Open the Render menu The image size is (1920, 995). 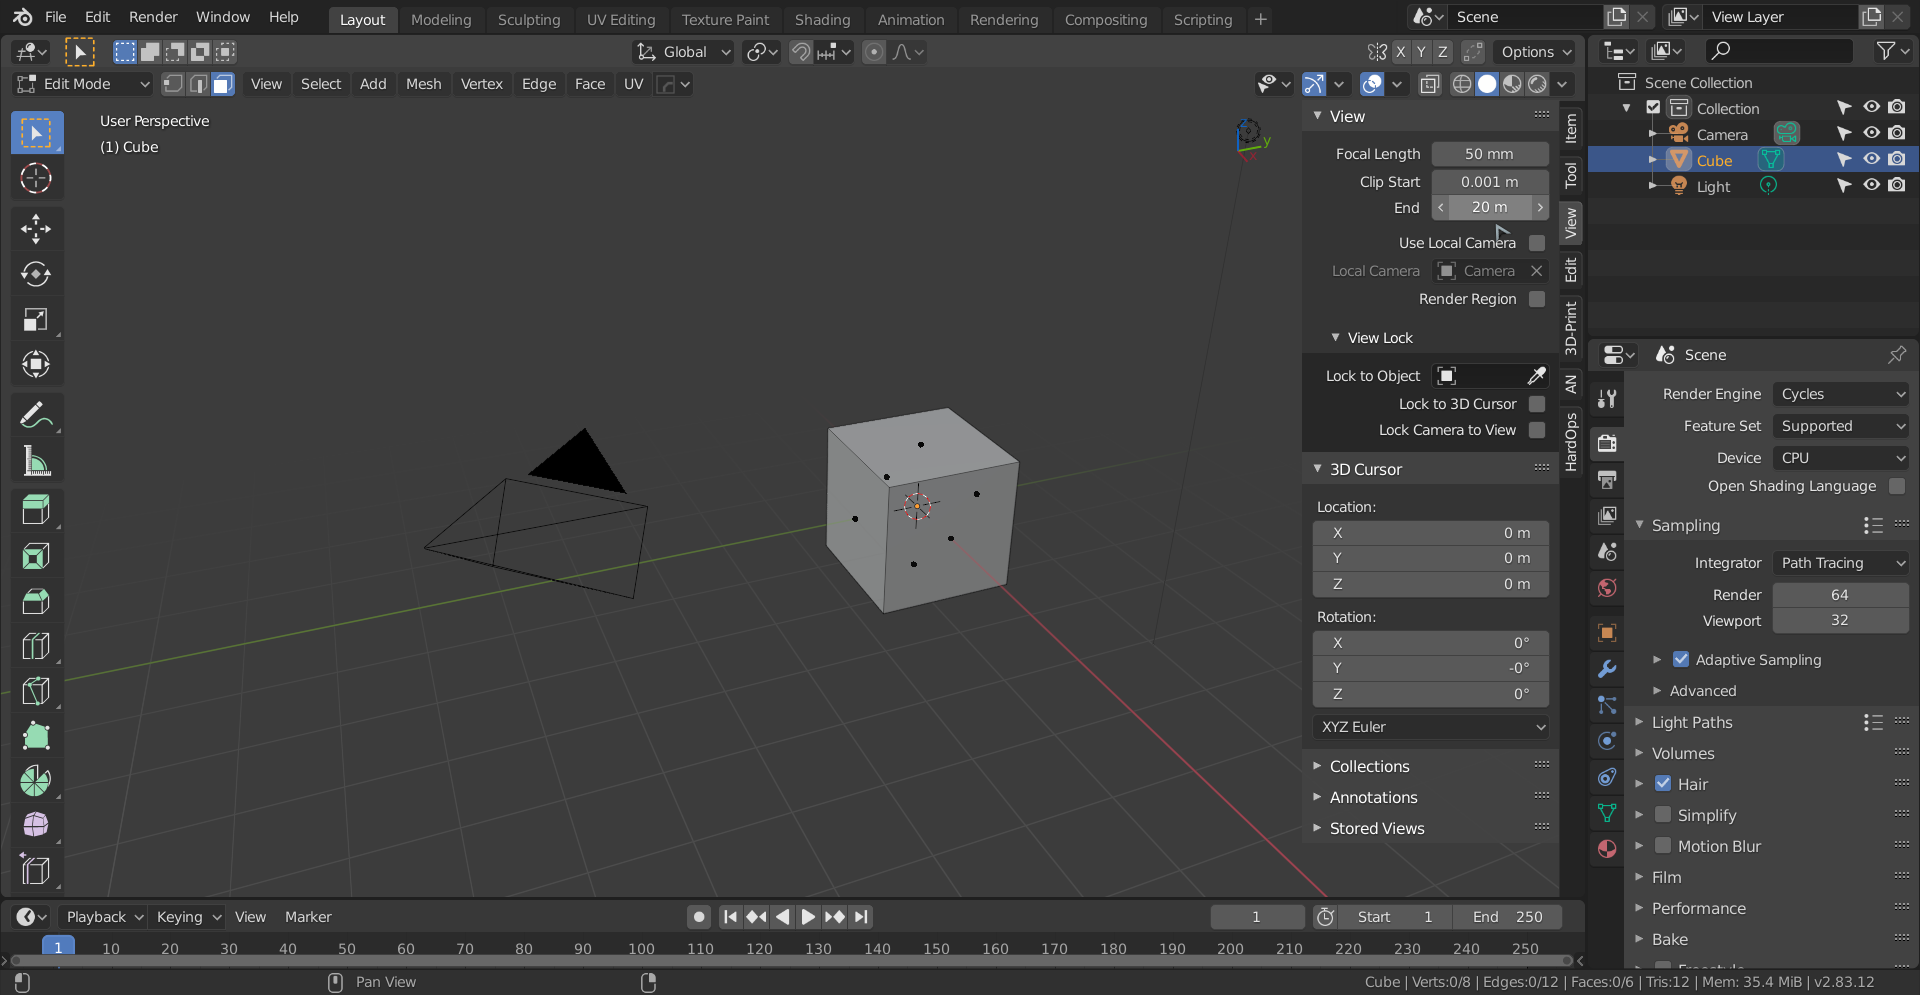[x=153, y=17]
